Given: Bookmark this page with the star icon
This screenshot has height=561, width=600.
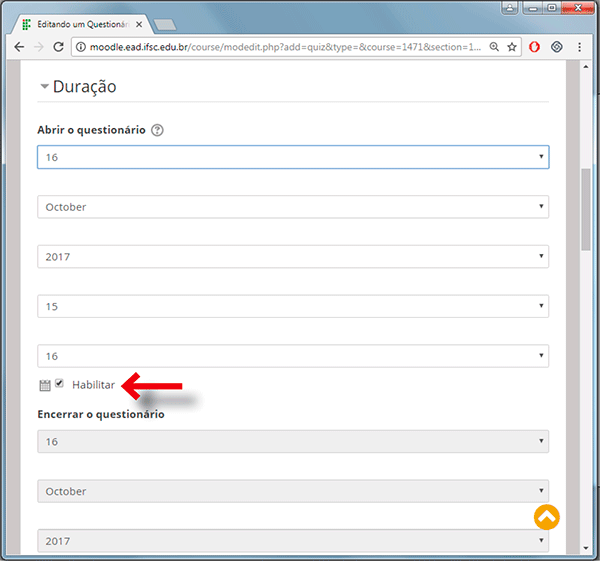Looking at the screenshot, I should [x=512, y=47].
